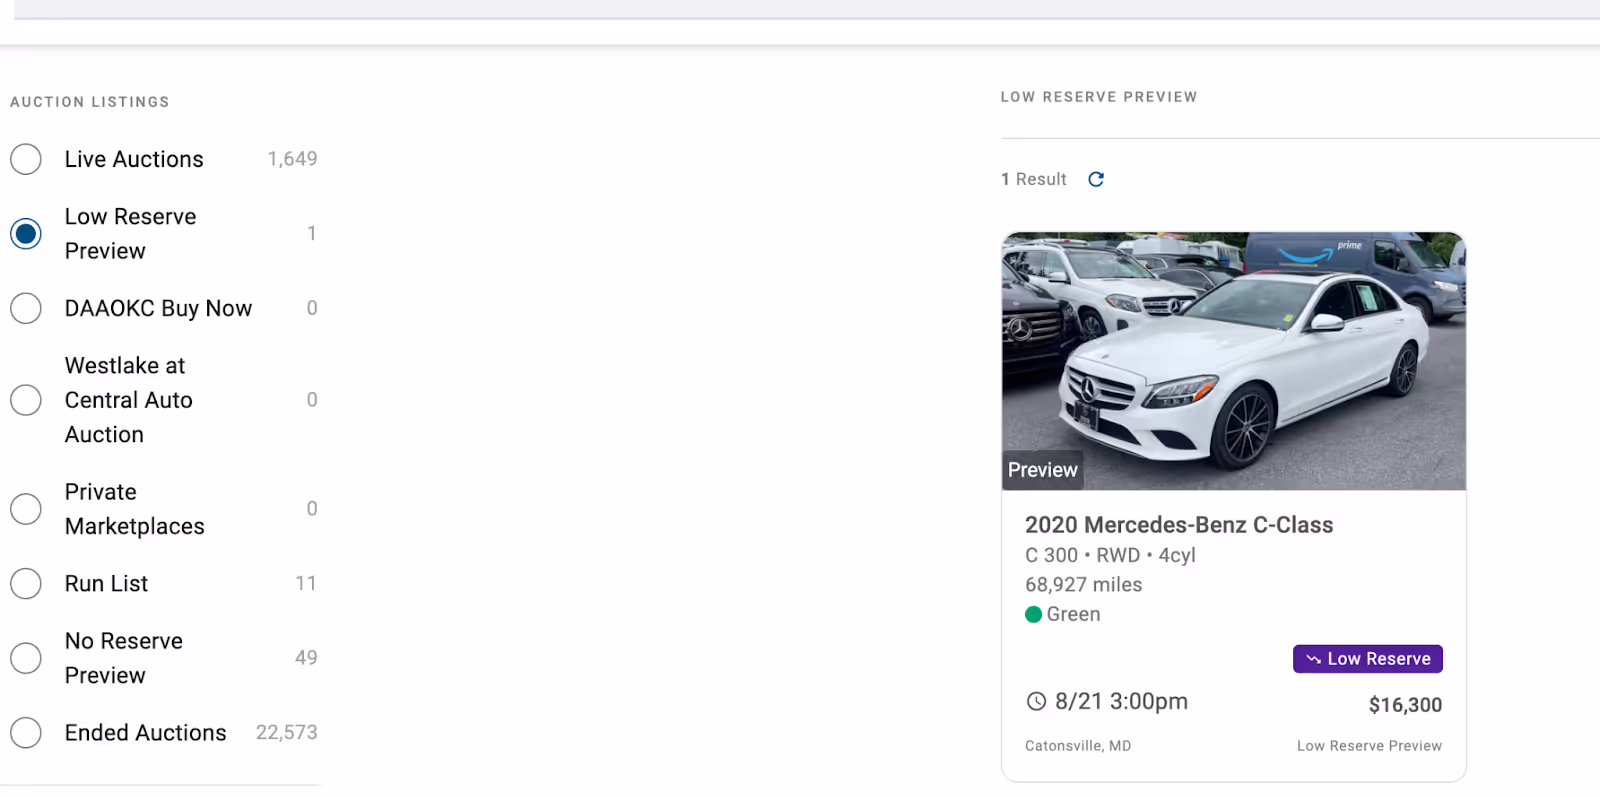Click the C 300 • RWD • 4cyl text
The width and height of the screenshot is (1600, 797).
[x=1110, y=555]
